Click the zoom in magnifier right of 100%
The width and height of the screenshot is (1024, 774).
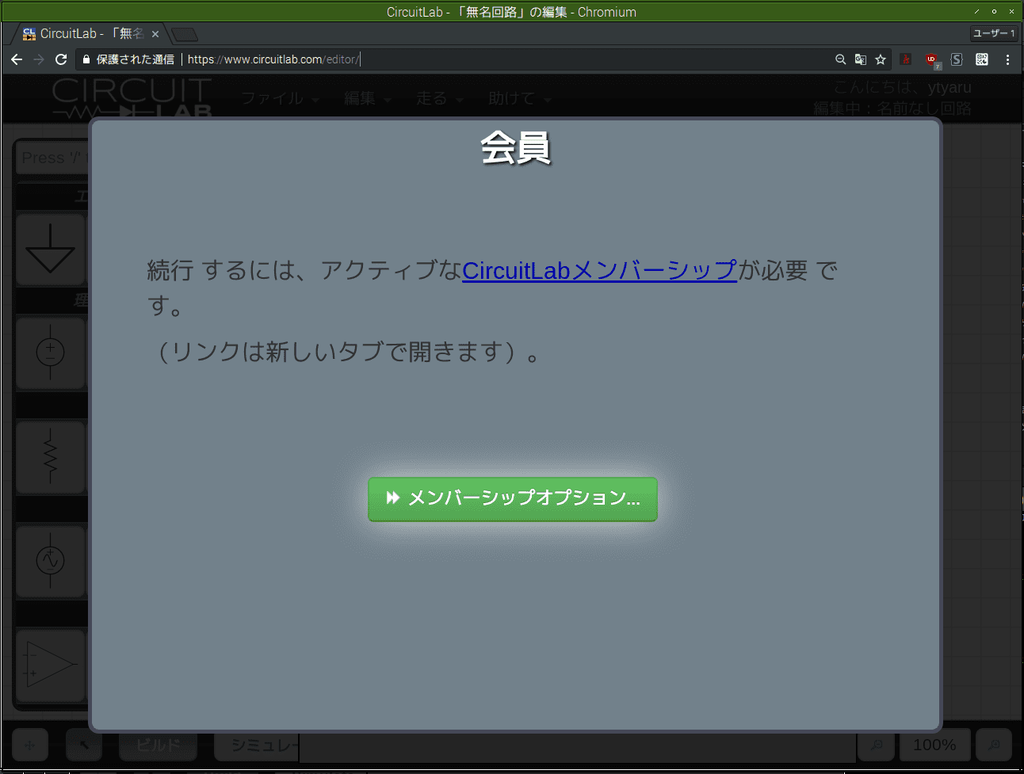(x=994, y=745)
